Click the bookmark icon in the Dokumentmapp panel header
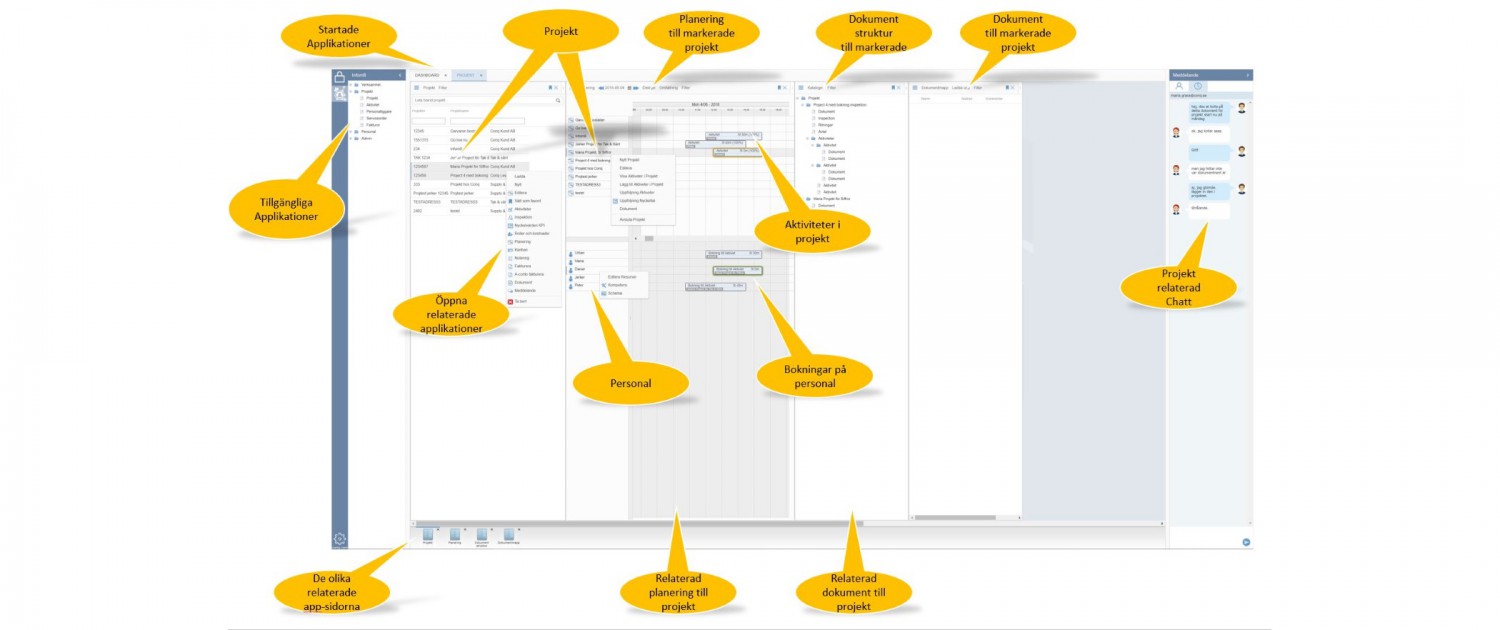The image size is (1500, 630). coord(1007,88)
